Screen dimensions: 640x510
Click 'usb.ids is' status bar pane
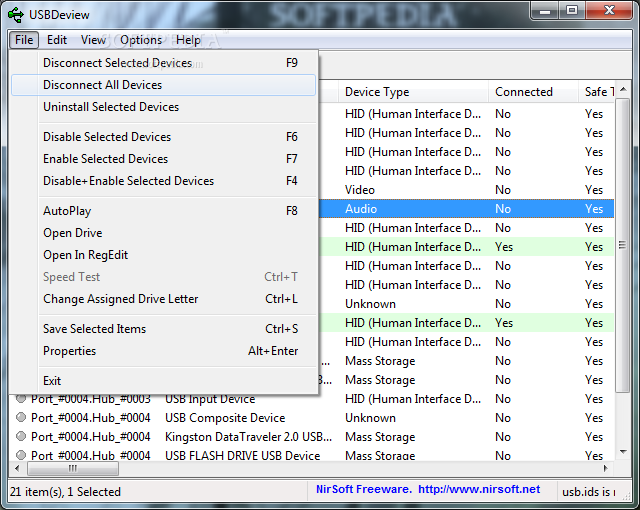tap(589, 492)
